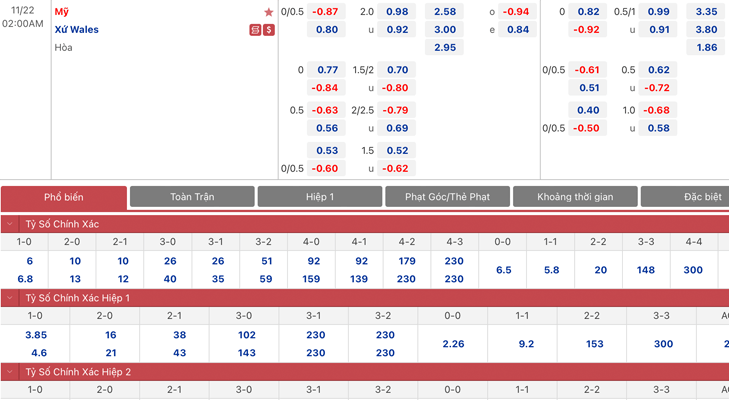
Task: Choose 6.8 odds under 1-0 score
Action: click(25, 279)
